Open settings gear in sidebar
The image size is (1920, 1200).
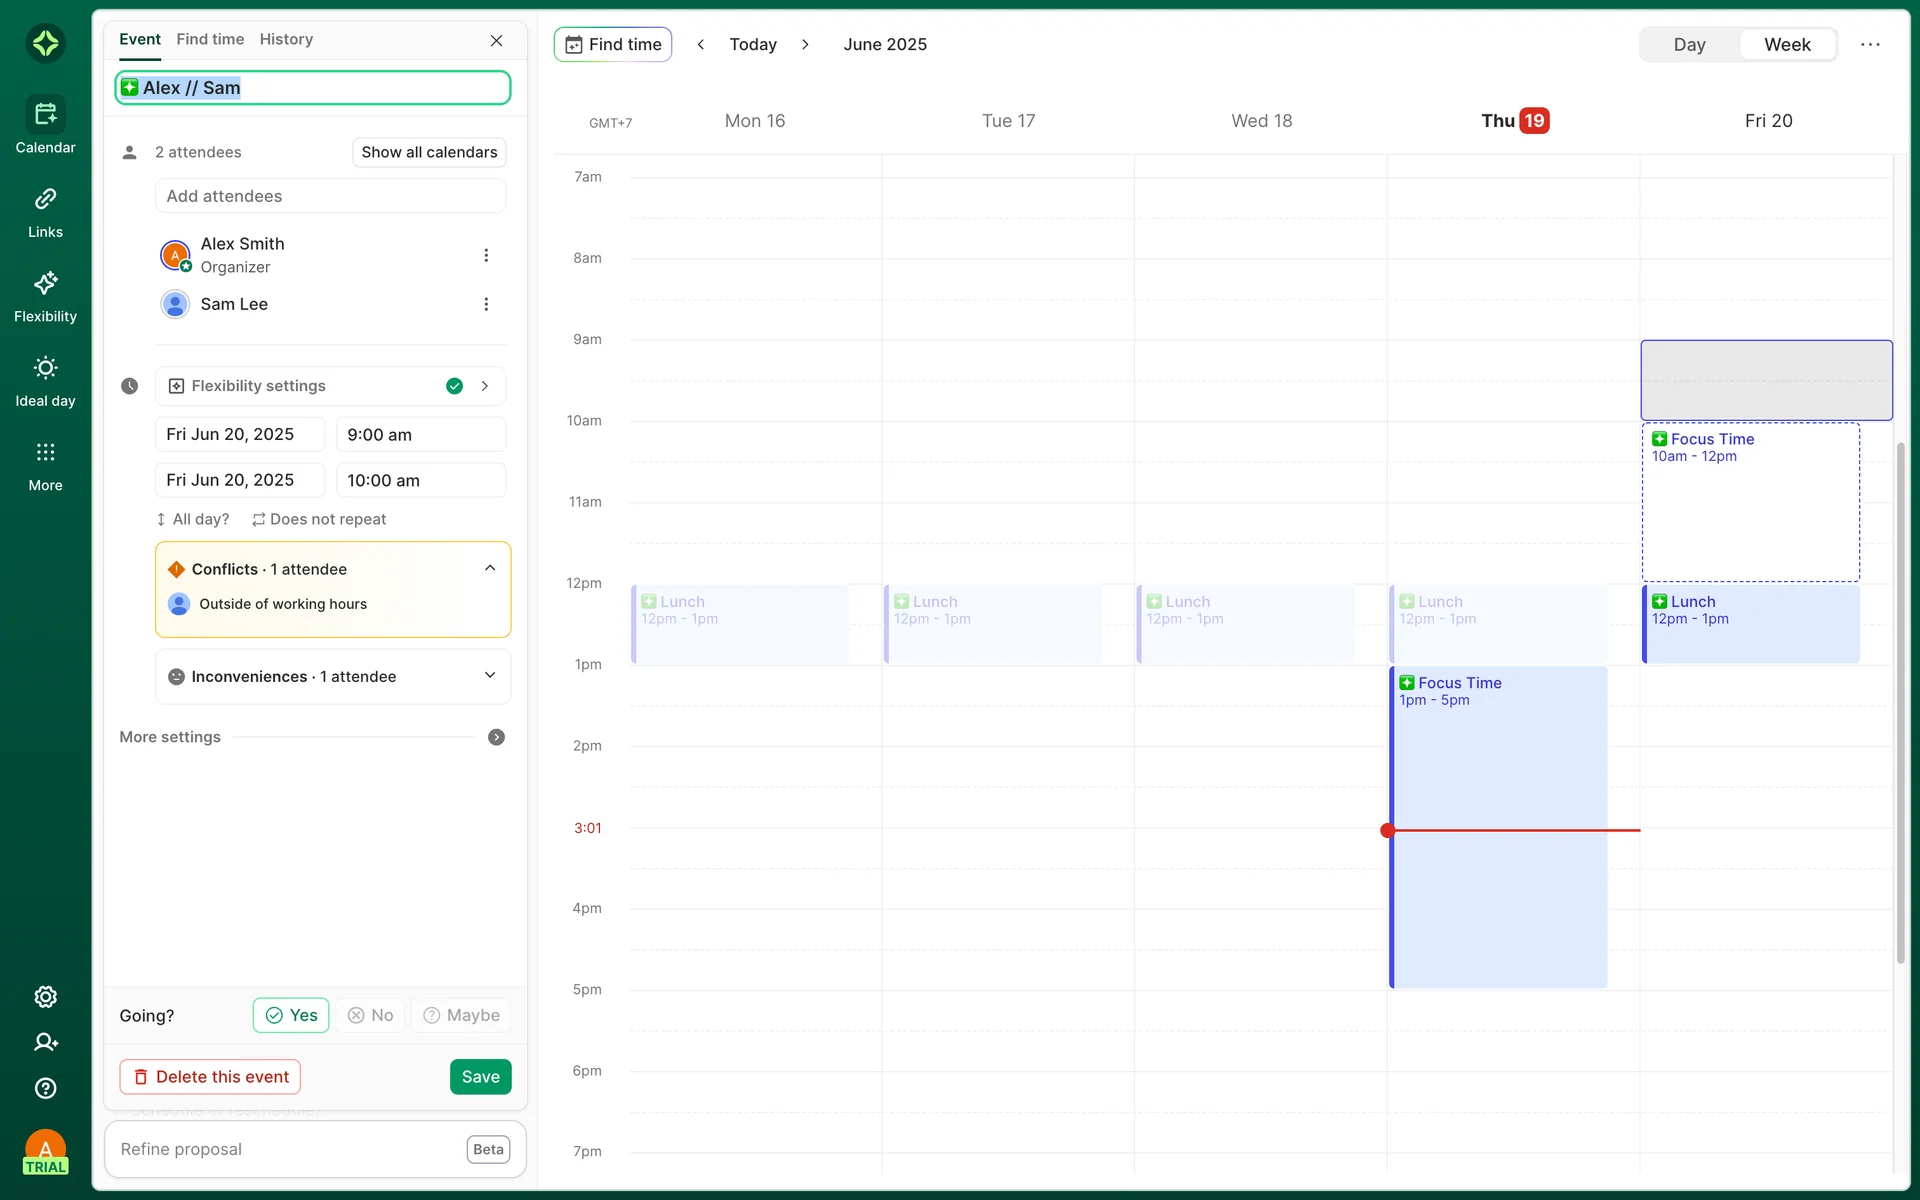click(x=45, y=997)
